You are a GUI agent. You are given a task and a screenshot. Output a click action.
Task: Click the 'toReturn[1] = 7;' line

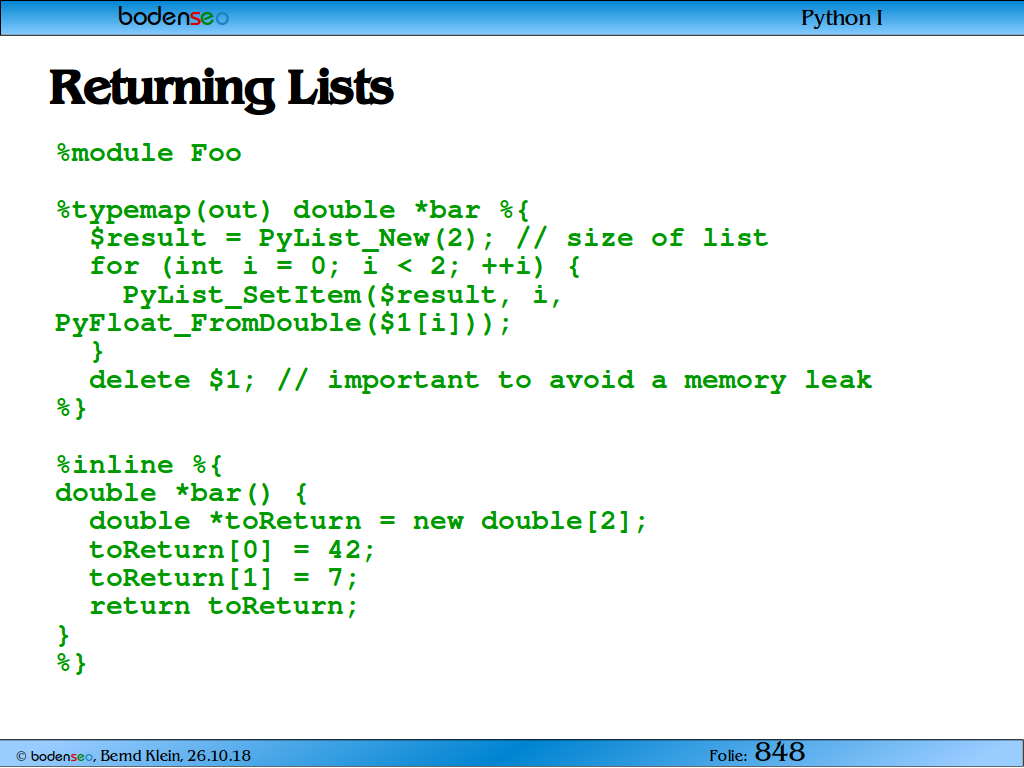coord(223,578)
